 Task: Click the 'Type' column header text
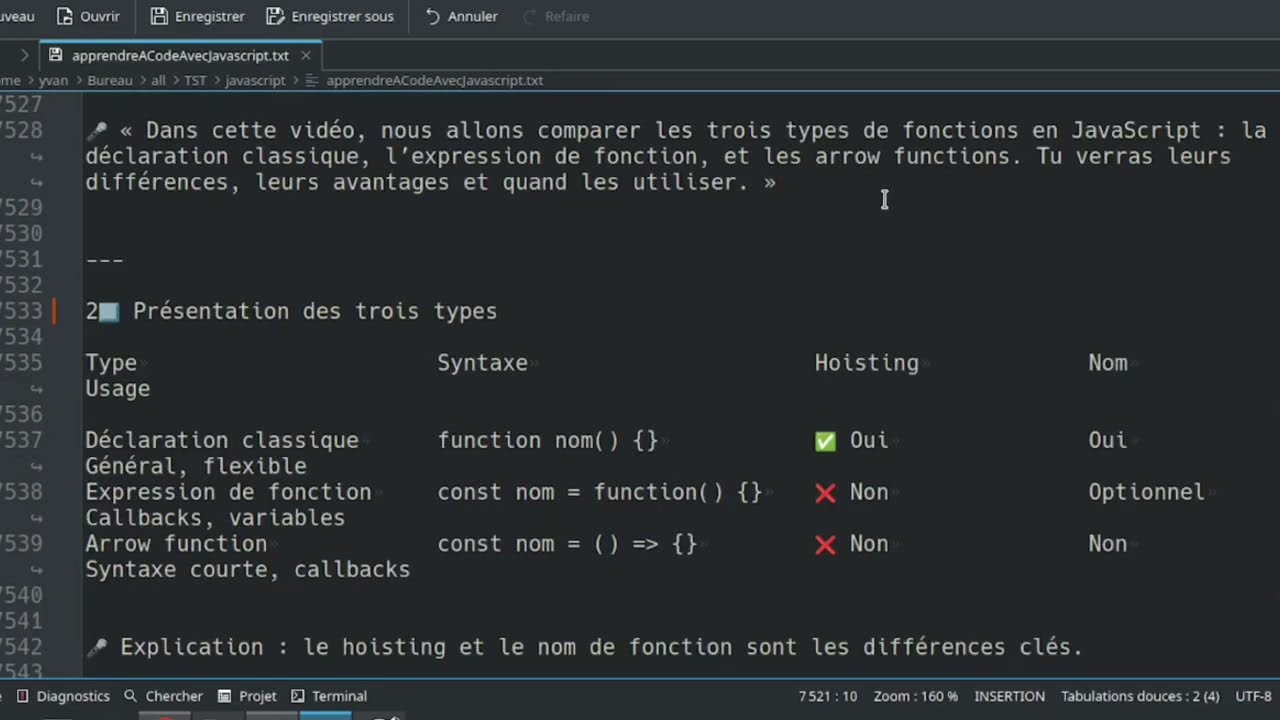pyautogui.click(x=111, y=363)
